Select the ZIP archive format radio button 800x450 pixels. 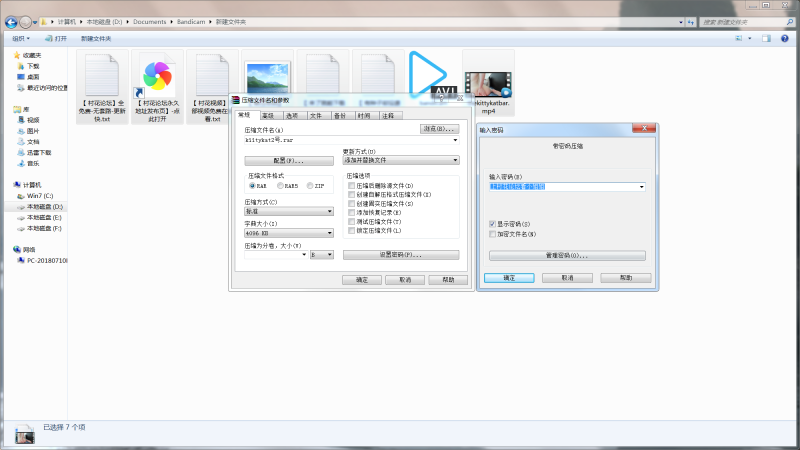[x=310, y=186]
